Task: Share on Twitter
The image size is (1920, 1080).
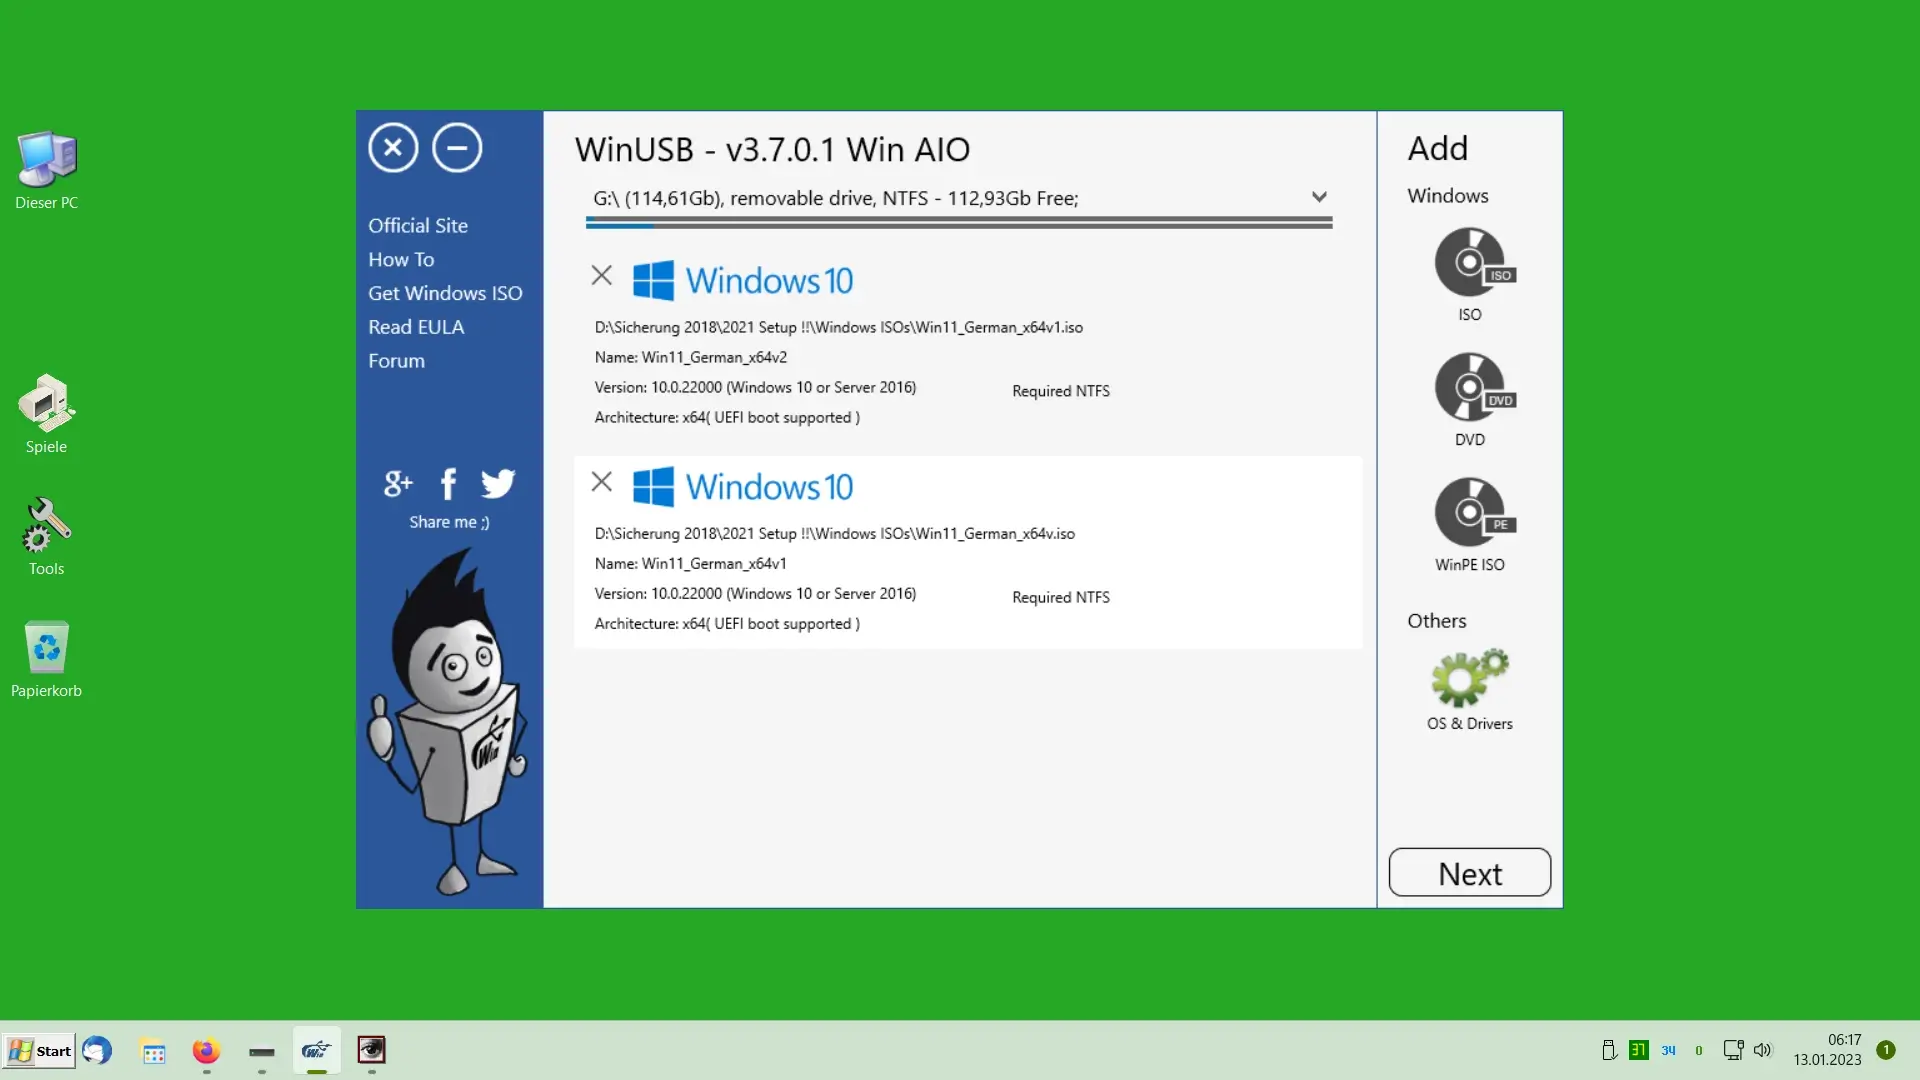Action: pyautogui.click(x=498, y=484)
